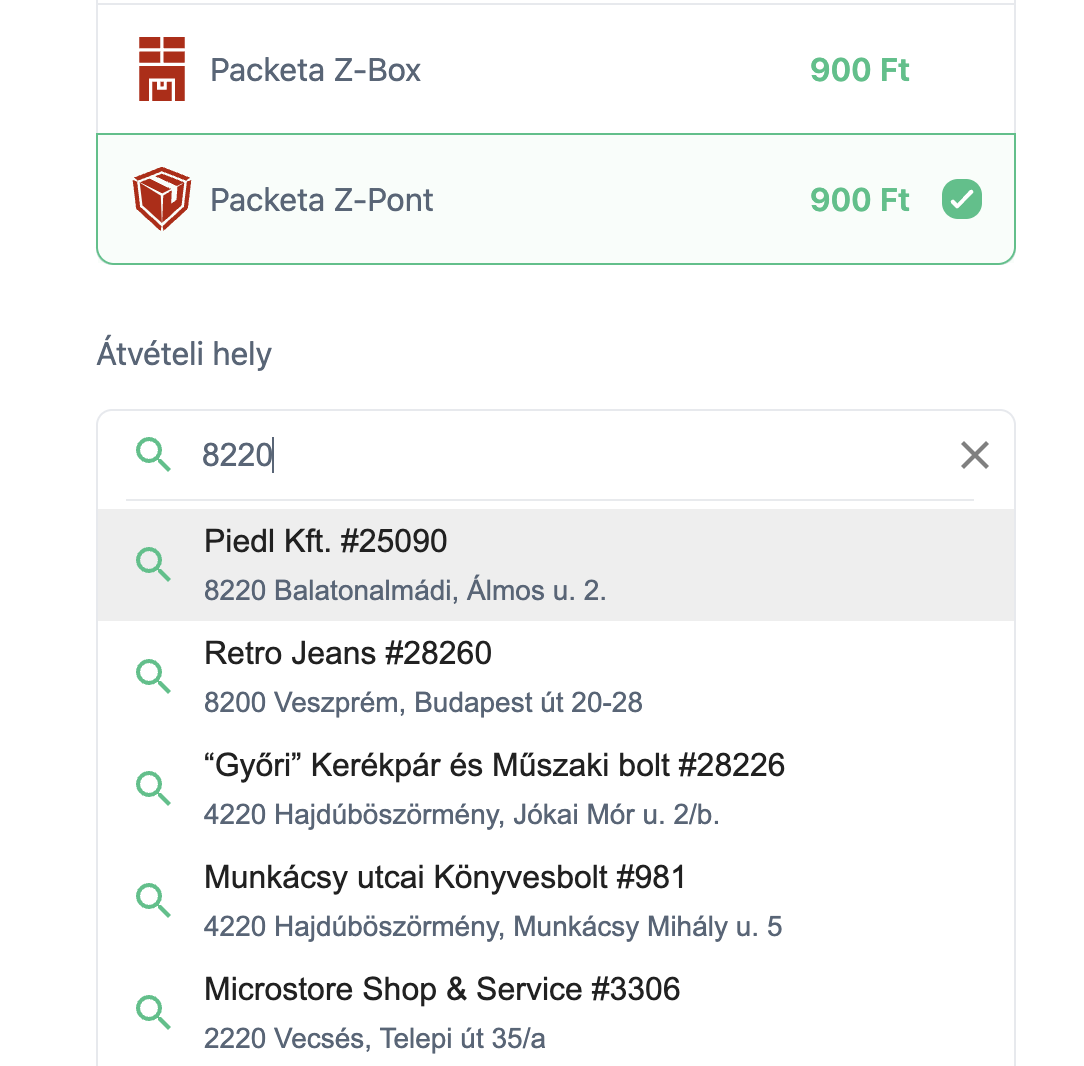Click the 900 Ft price for Z-Box
Viewport: 1084px width, 1066px height.
859,71
